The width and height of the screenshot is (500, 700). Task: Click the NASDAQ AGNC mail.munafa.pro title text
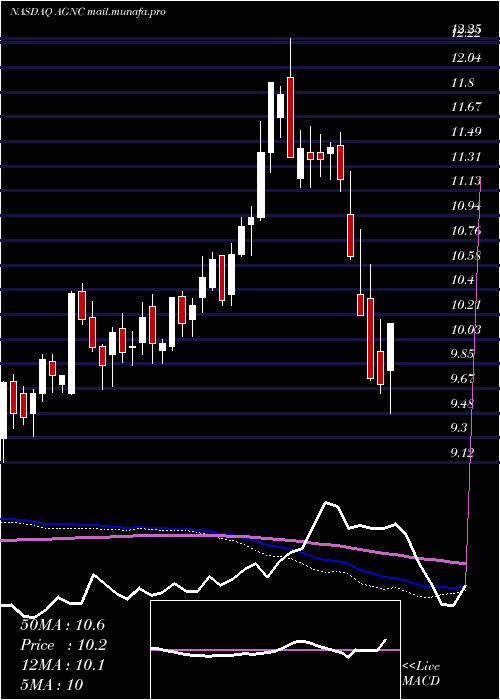tap(88, 12)
